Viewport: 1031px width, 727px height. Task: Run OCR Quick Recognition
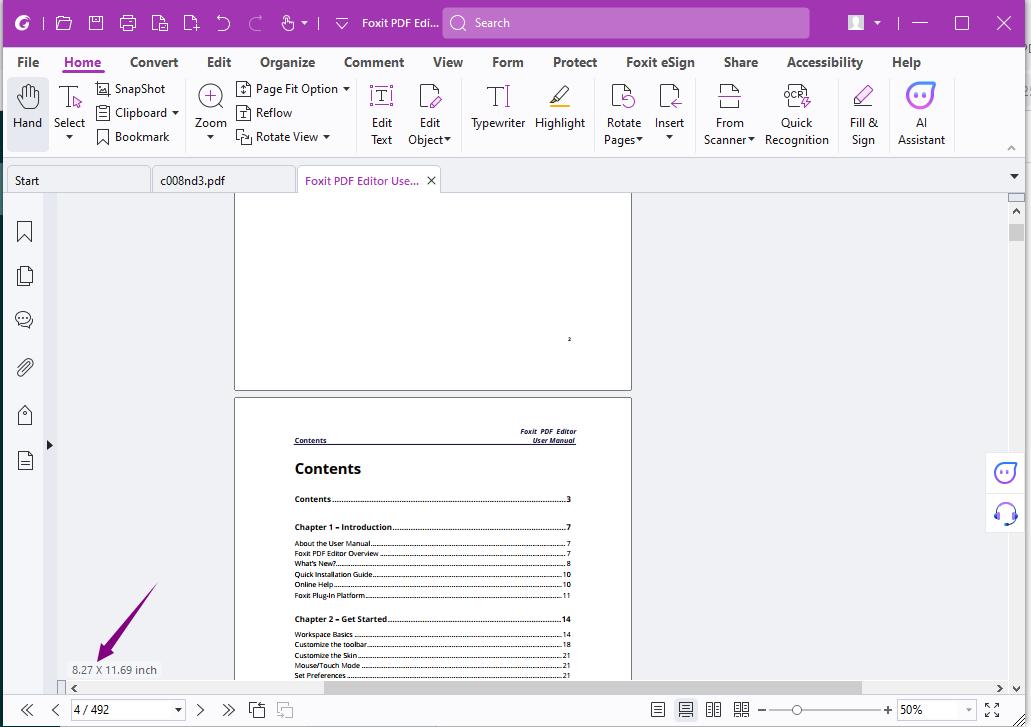pyautogui.click(x=796, y=114)
